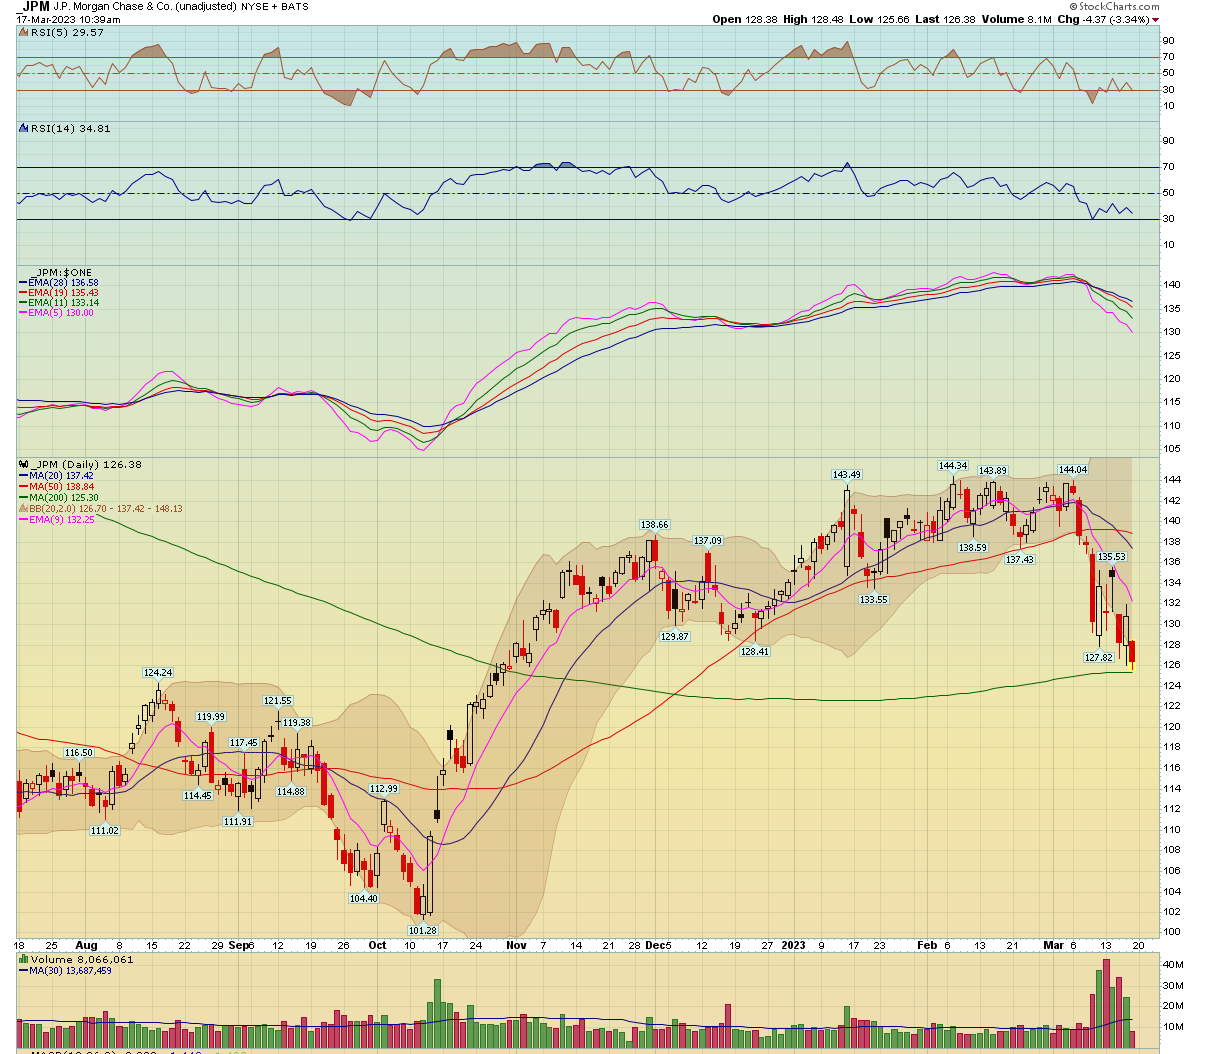Click the 101.28 low price label

(x=422, y=930)
